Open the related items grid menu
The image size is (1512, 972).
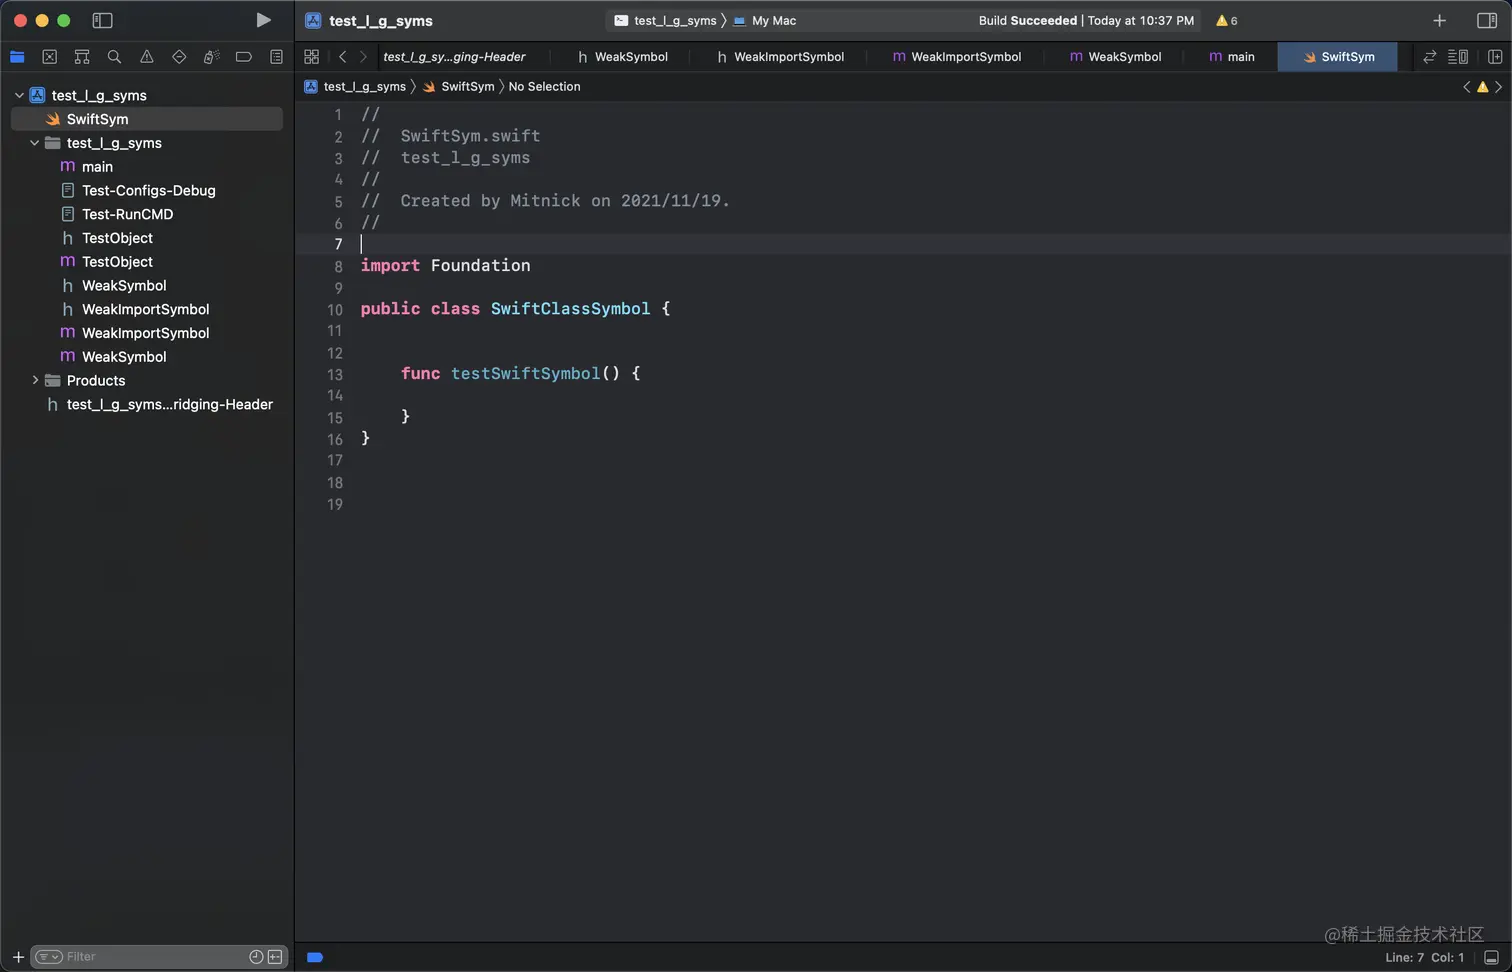pyautogui.click(x=311, y=57)
